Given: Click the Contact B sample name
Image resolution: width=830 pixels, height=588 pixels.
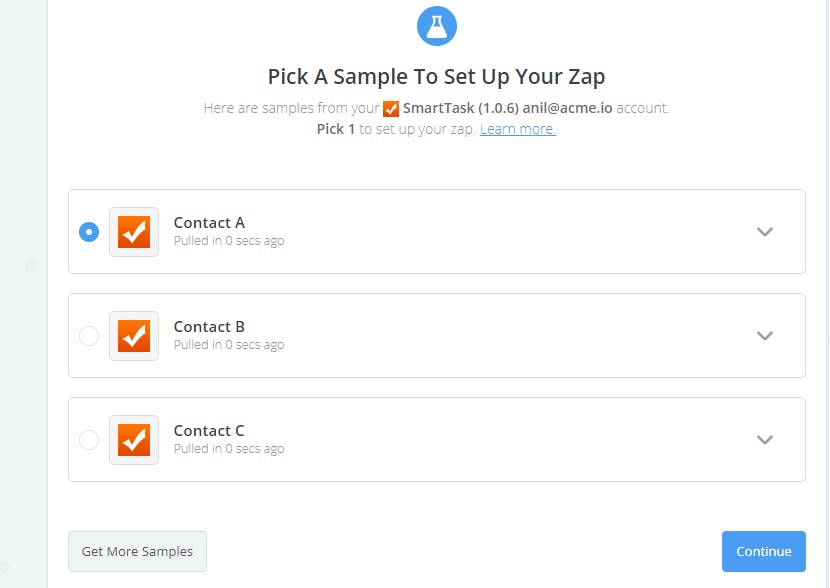Looking at the screenshot, I should [209, 327].
